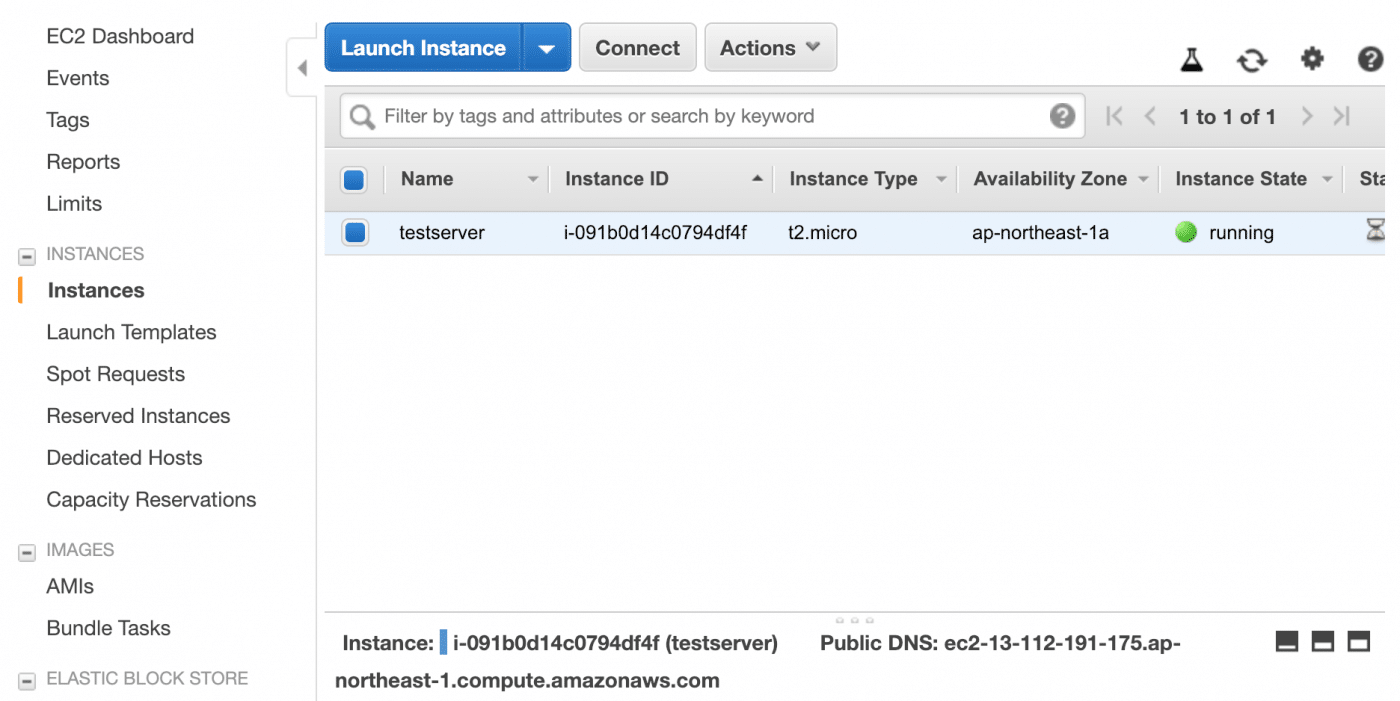Click the details pane resize handle dots

click(855, 620)
